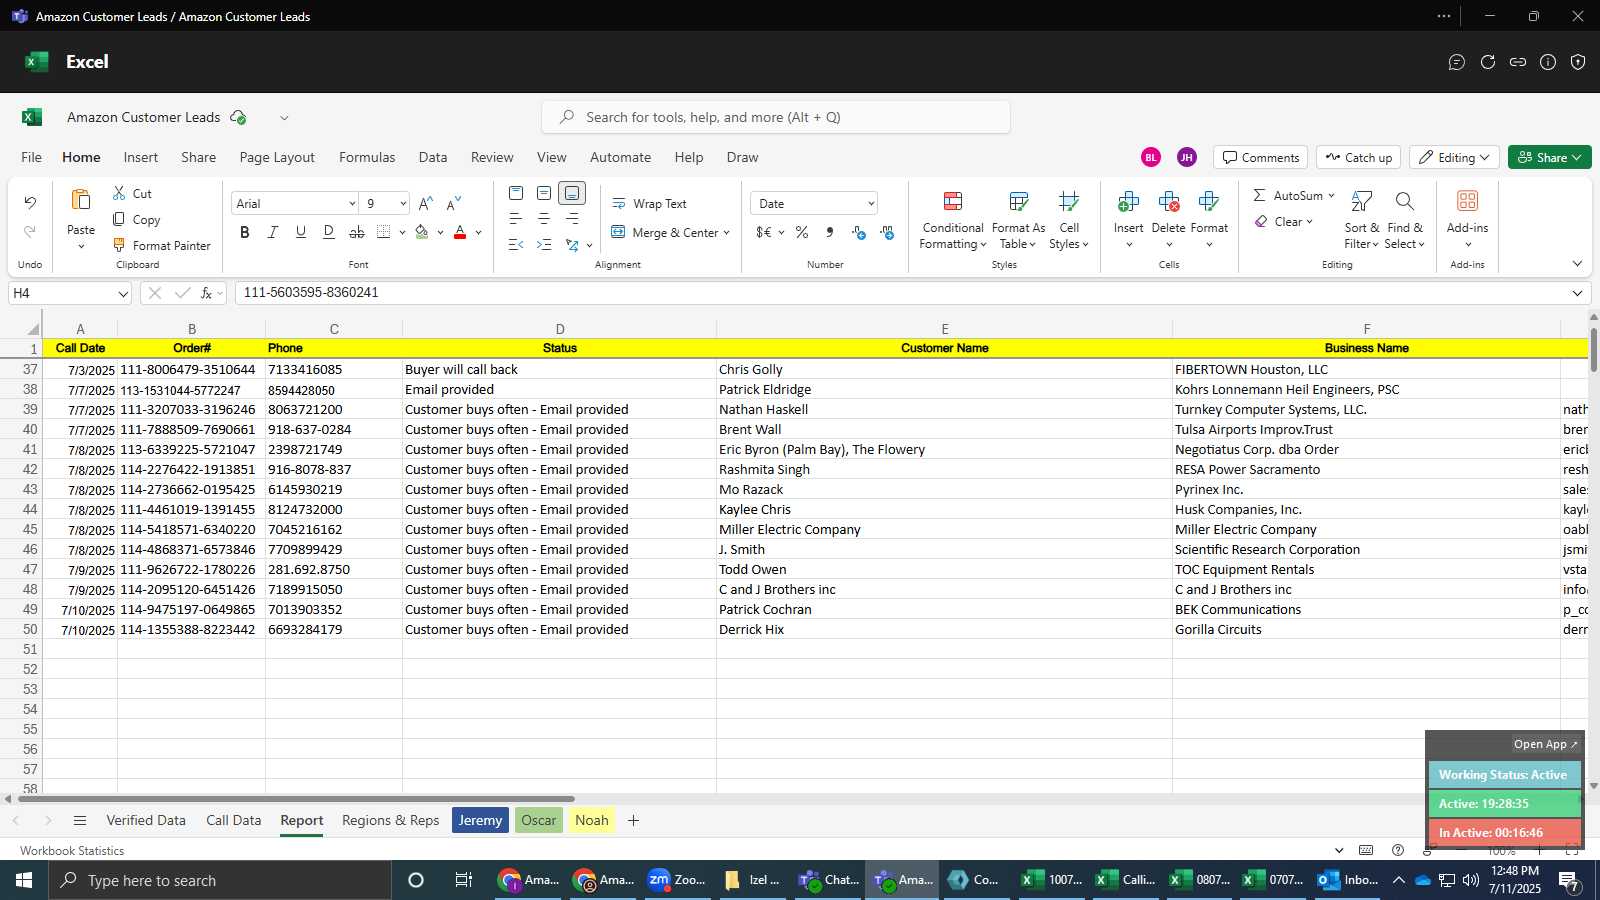The height and width of the screenshot is (900, 1600).
Task: Increase indent icon
Action: (544, 244)
